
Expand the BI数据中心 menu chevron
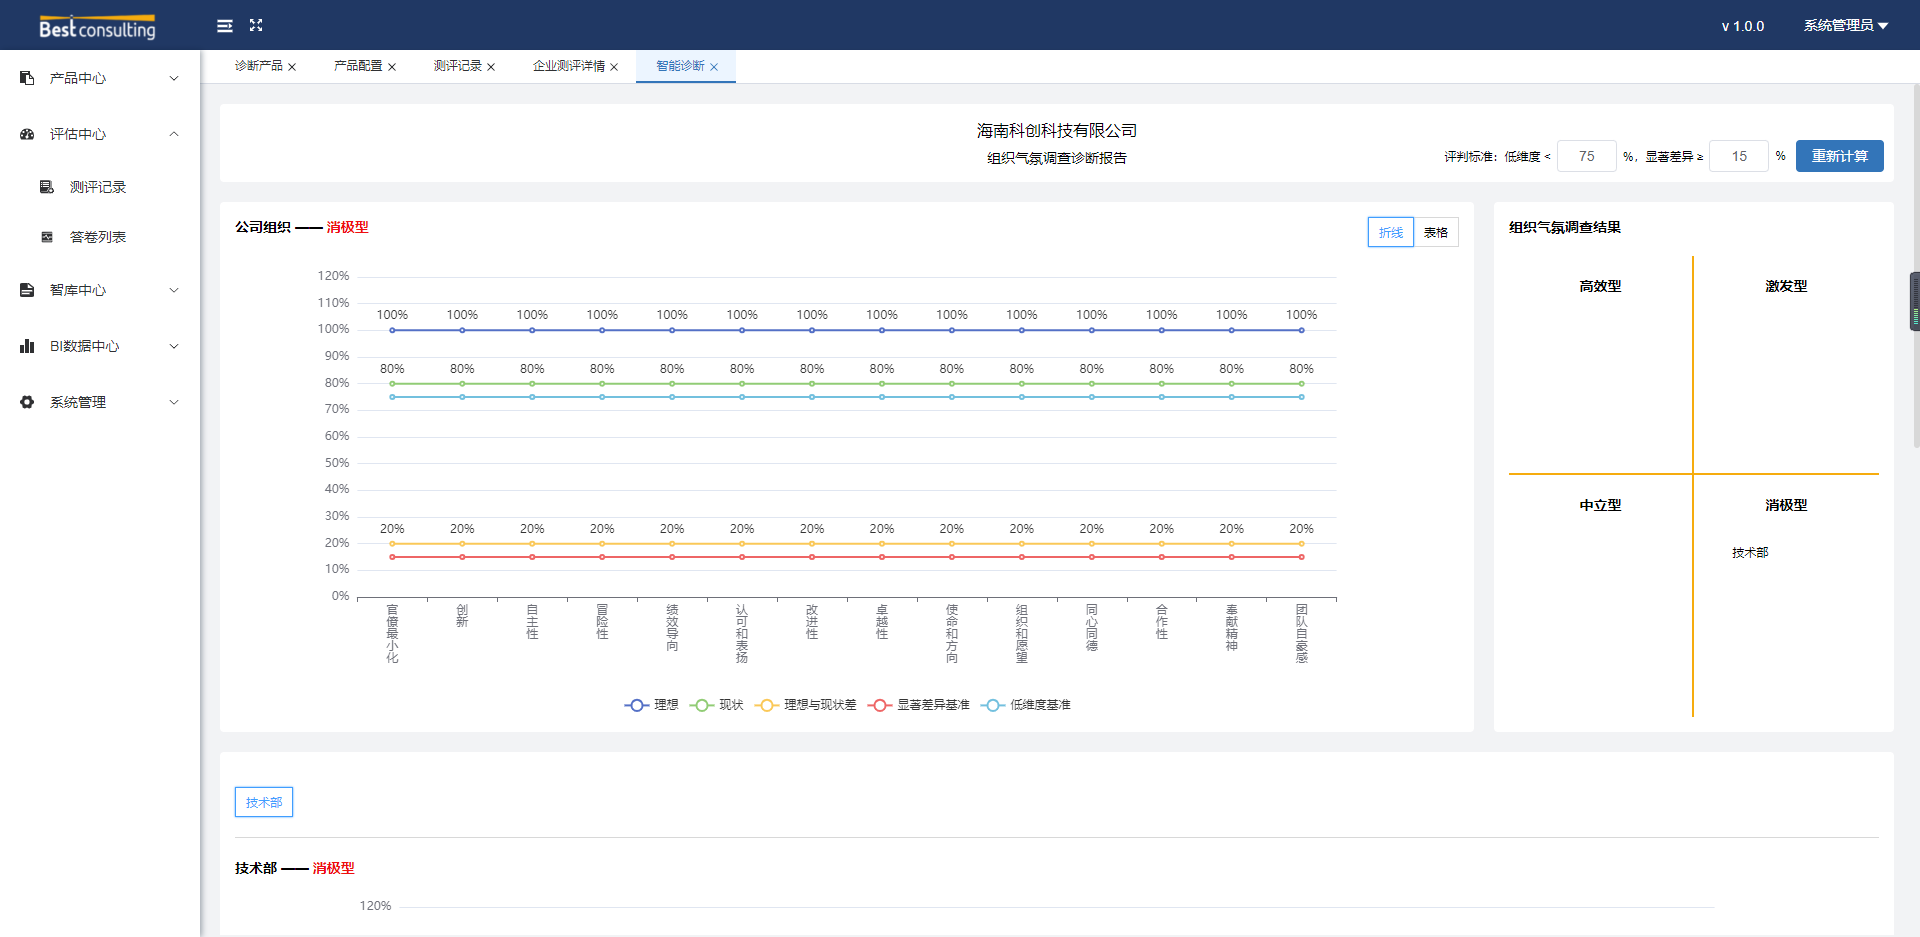point(174,346)
